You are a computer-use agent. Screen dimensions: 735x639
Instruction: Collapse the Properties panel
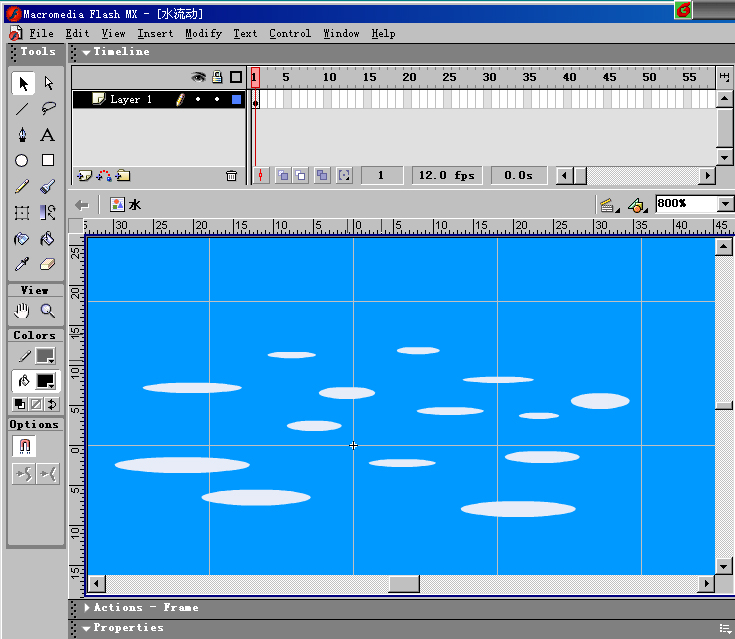[86, 628]
